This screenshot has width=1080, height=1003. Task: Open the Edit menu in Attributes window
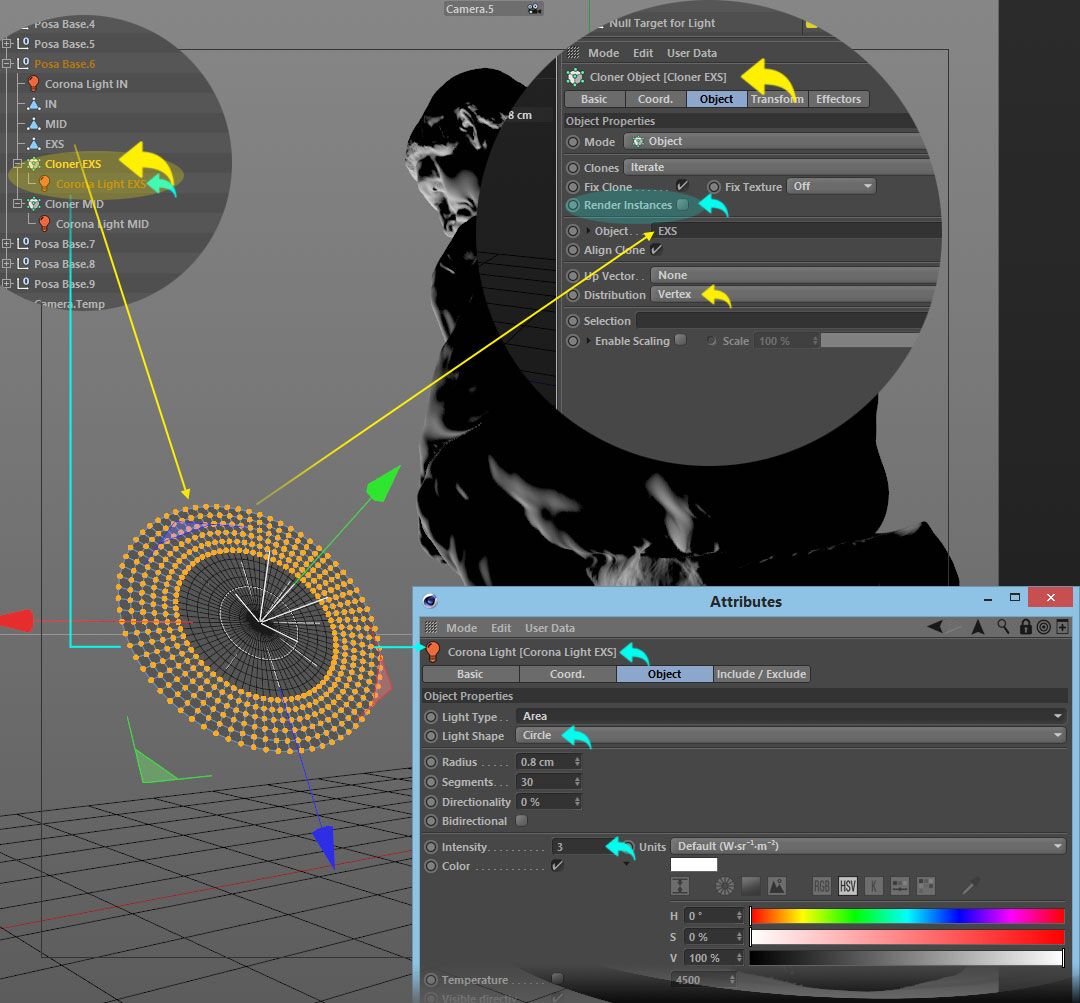coord(501,628)
